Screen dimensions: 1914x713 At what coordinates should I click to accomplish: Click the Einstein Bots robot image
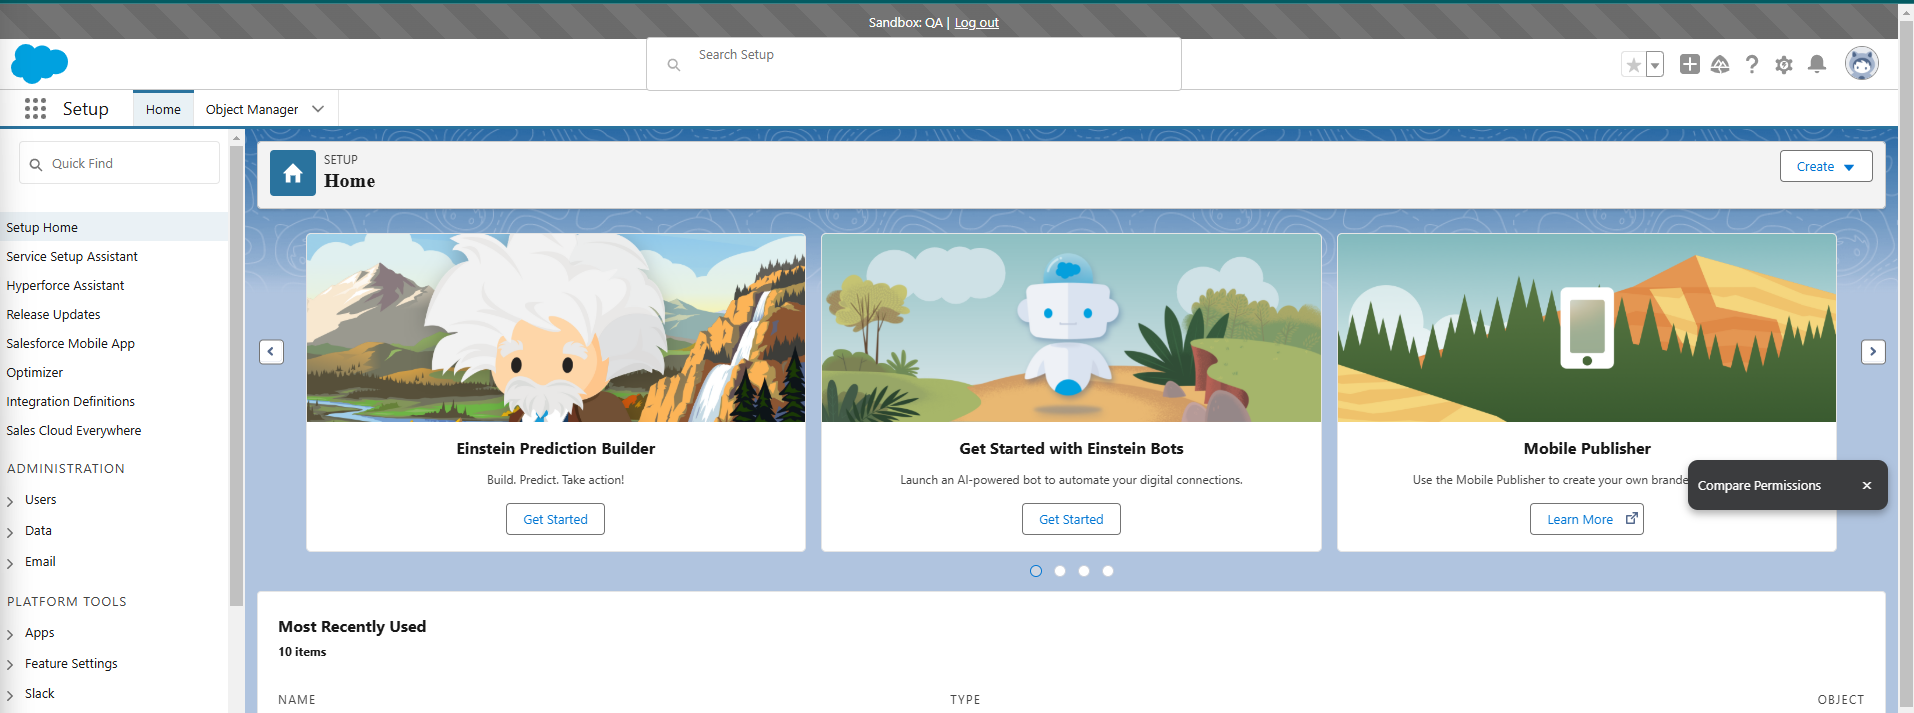1071,328
